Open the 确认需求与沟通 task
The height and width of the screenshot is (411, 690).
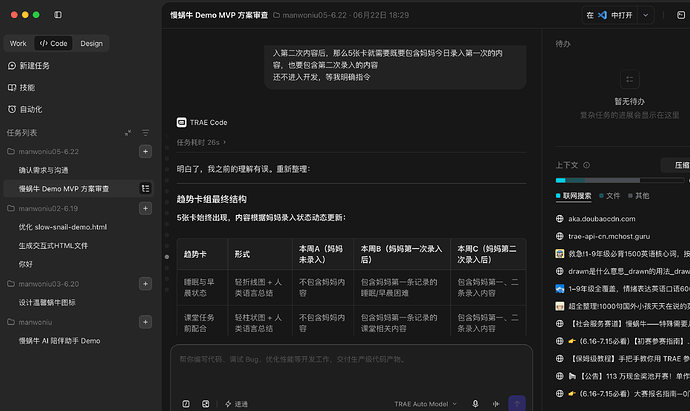point(43,170)
